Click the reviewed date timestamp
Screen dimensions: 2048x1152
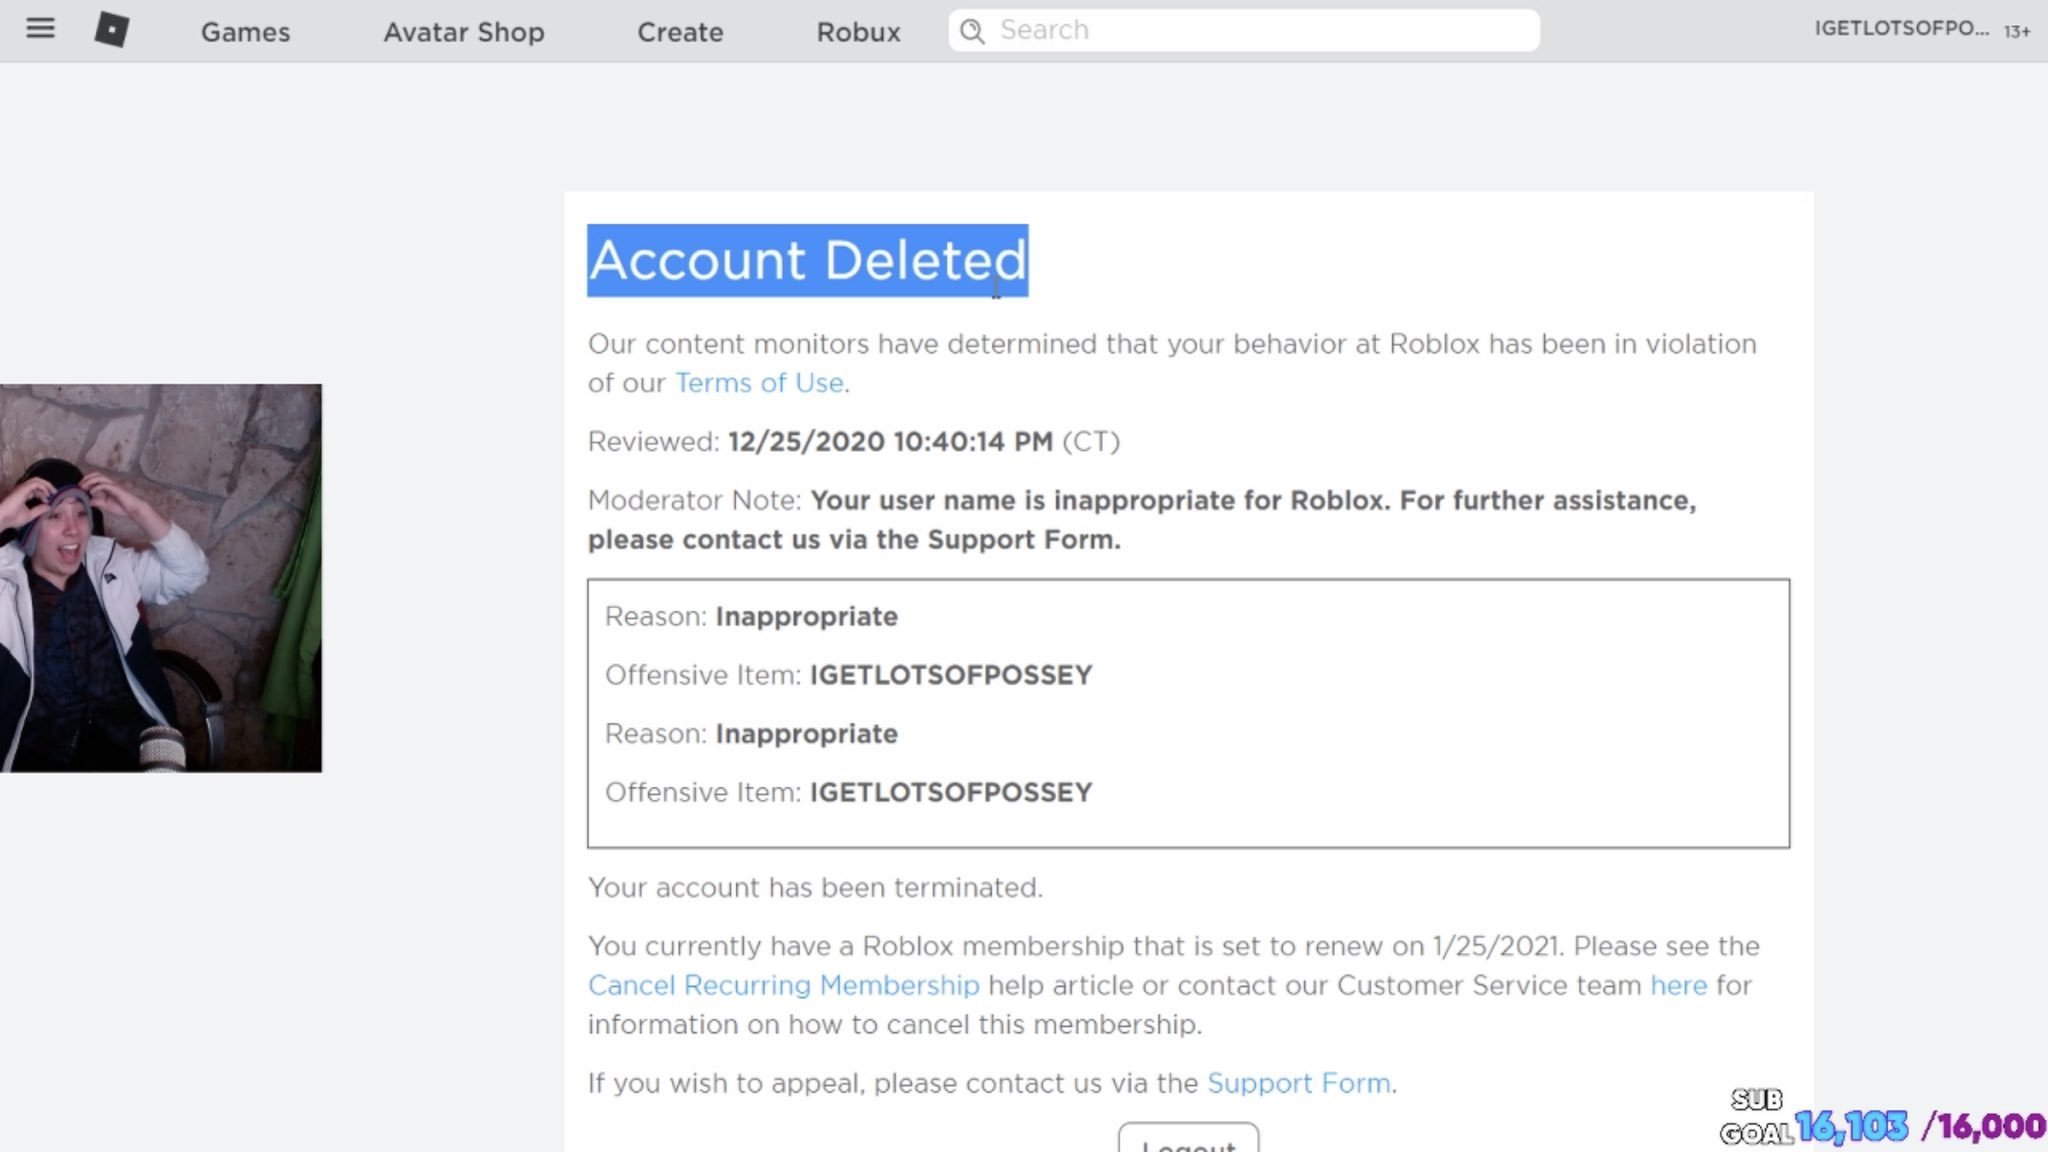coord(890,441)
